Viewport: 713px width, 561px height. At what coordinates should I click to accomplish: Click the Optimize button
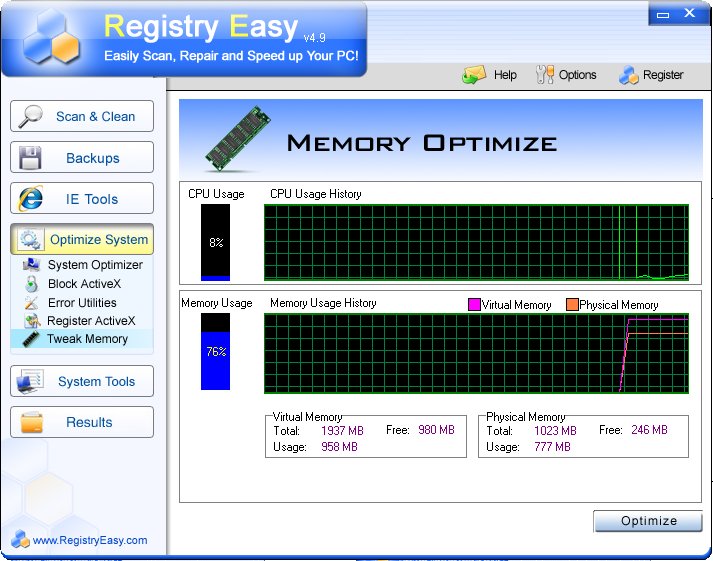[648, 521]
